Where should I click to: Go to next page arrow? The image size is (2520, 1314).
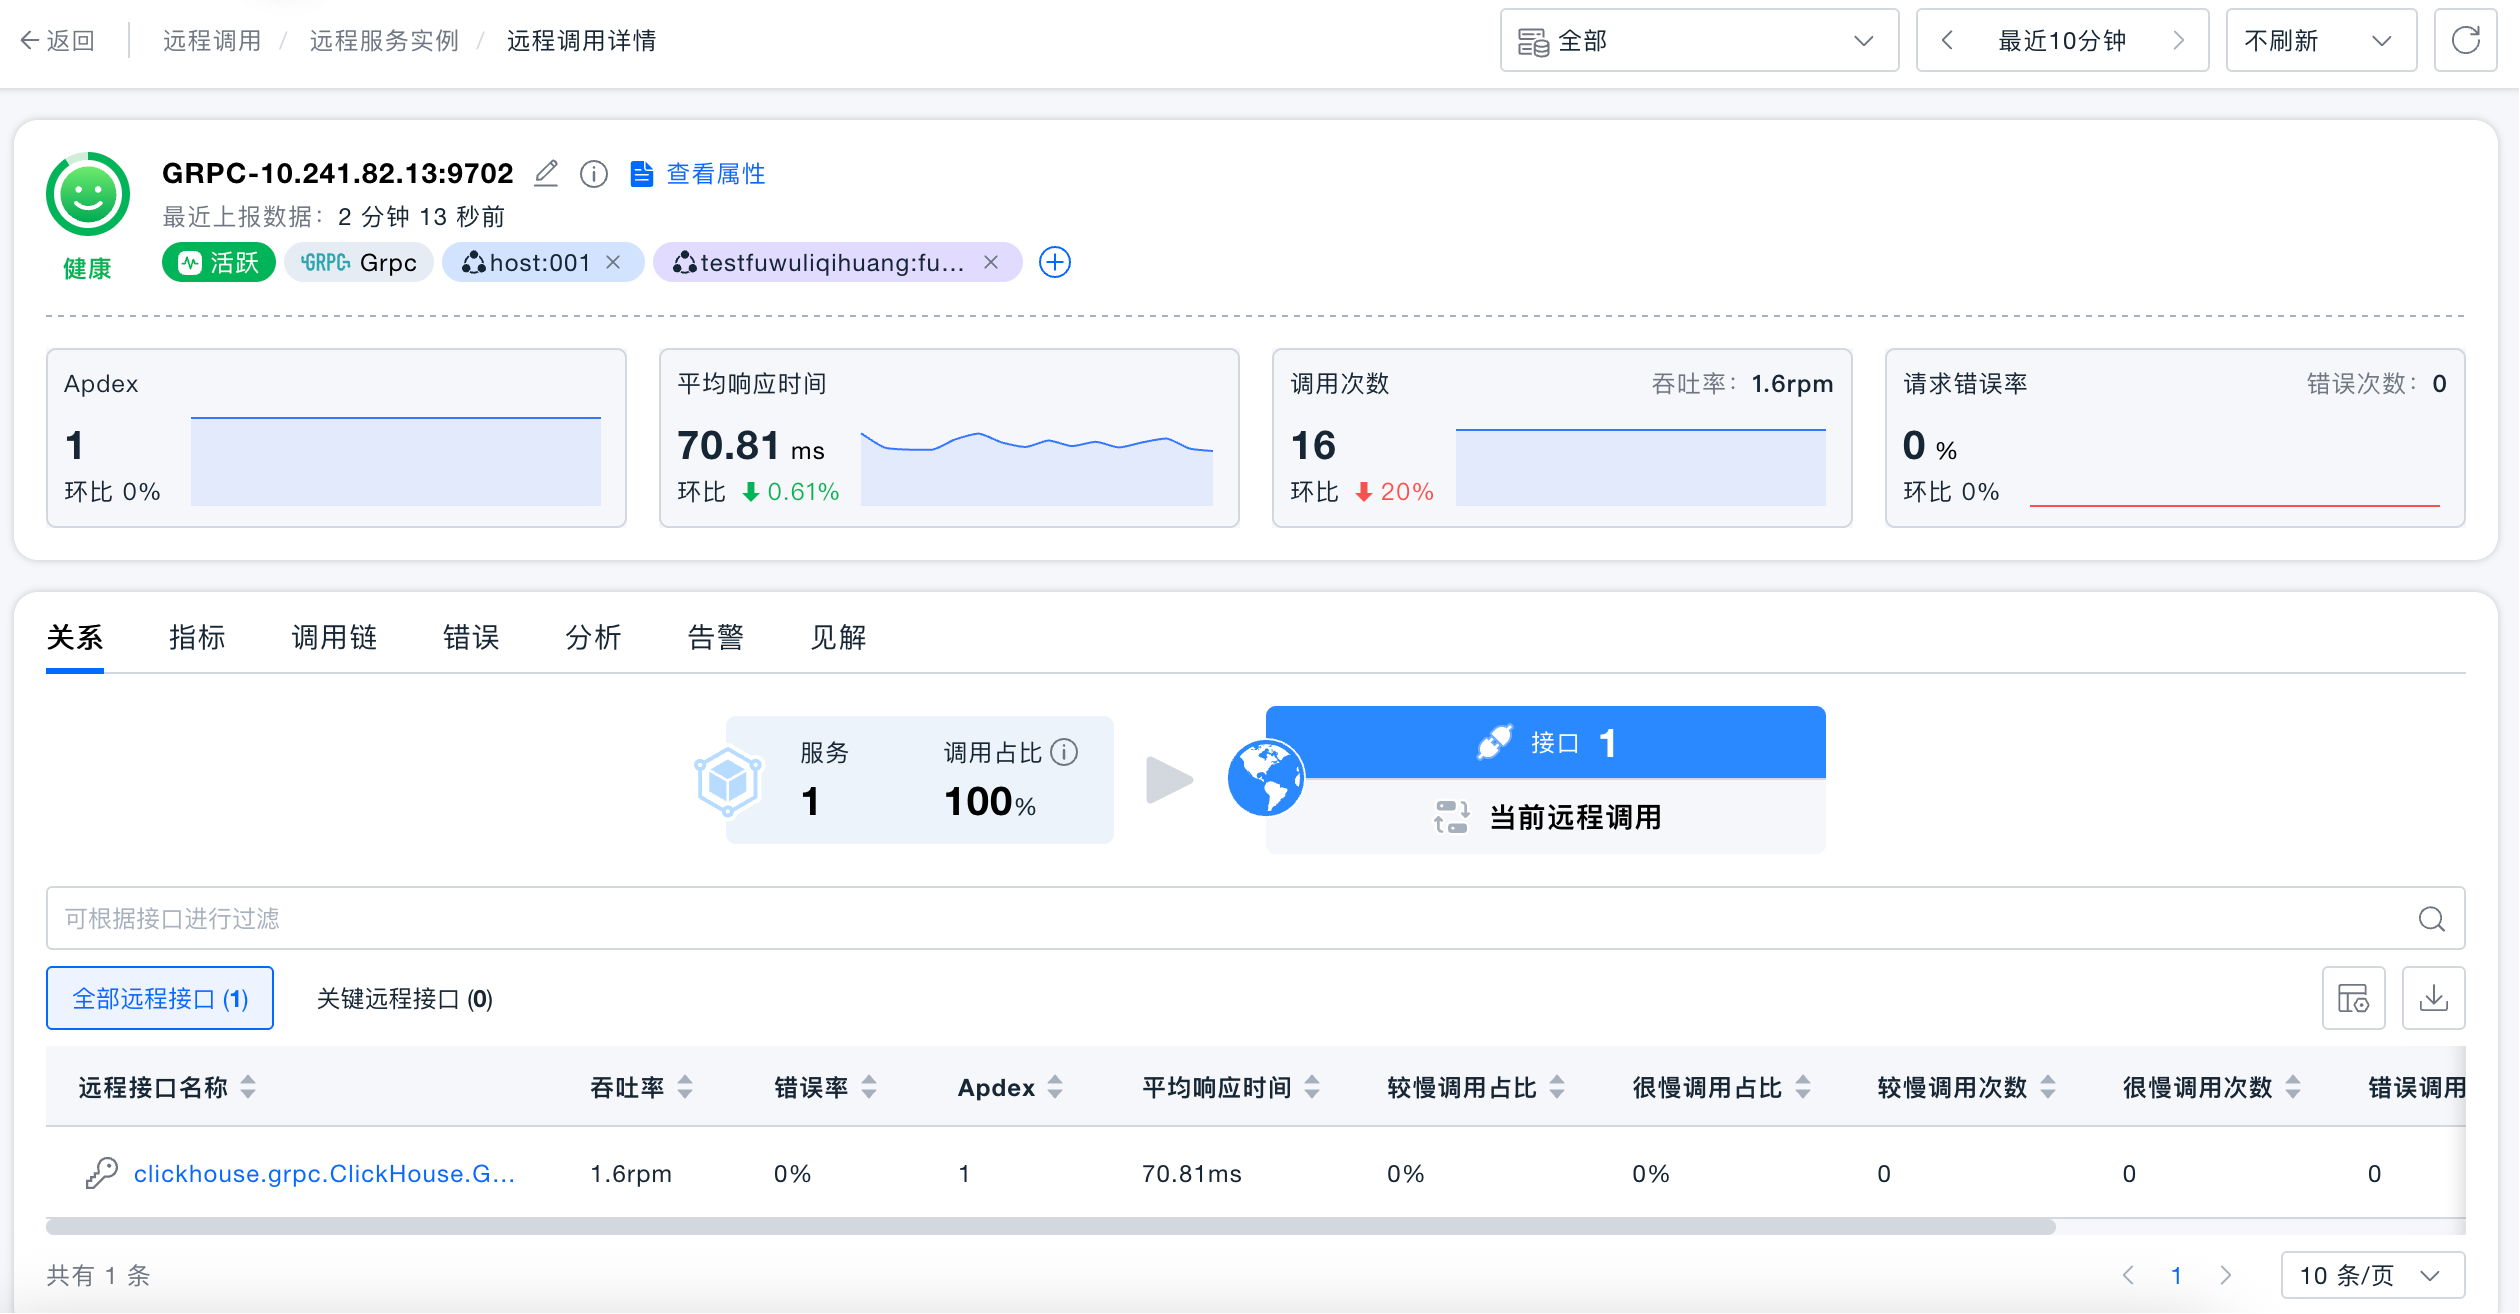click(x=2225, y=1275)
